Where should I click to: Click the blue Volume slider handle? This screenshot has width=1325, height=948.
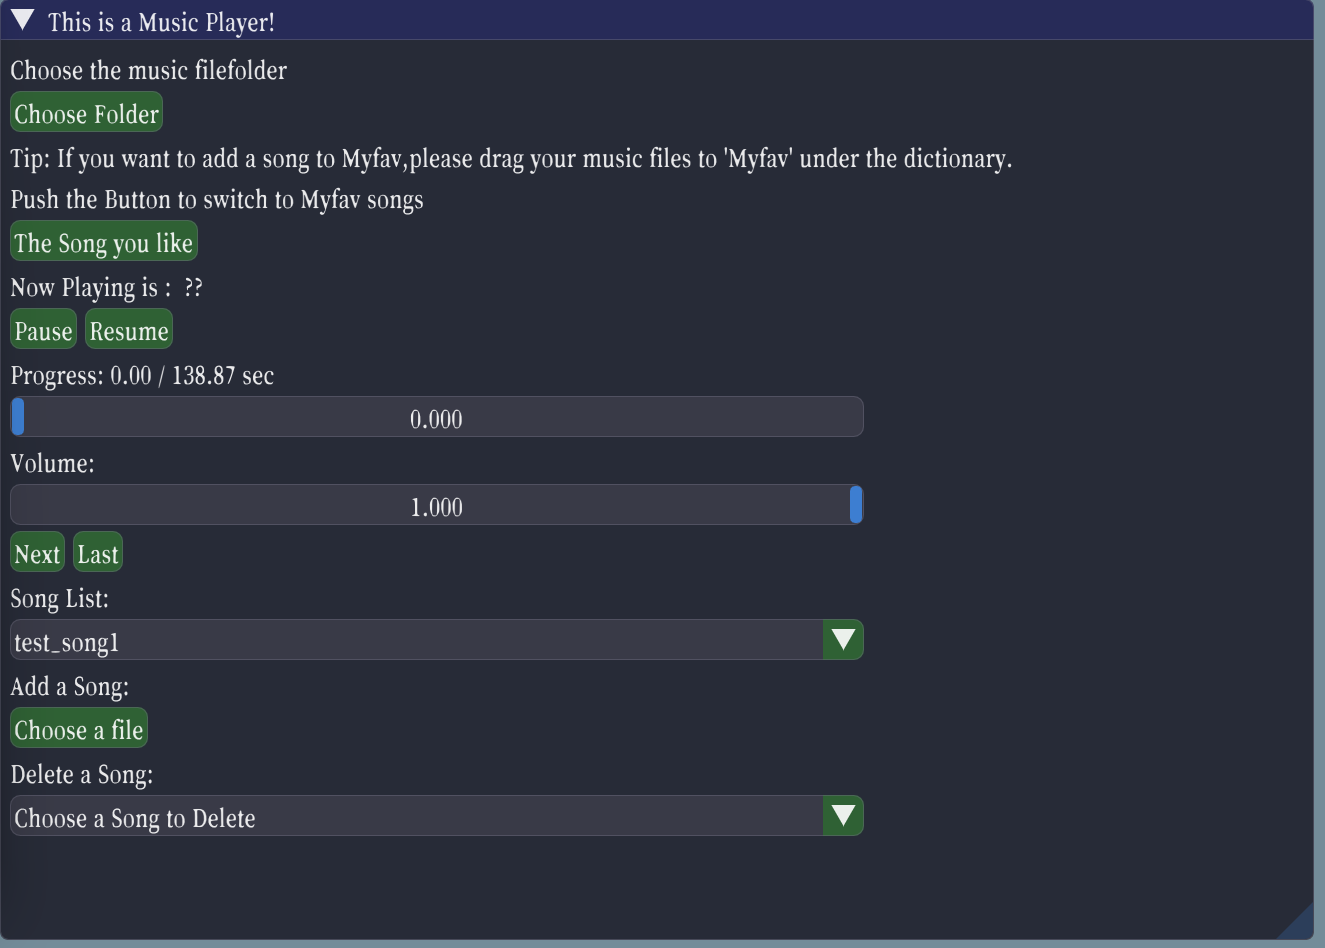point(856,506)
